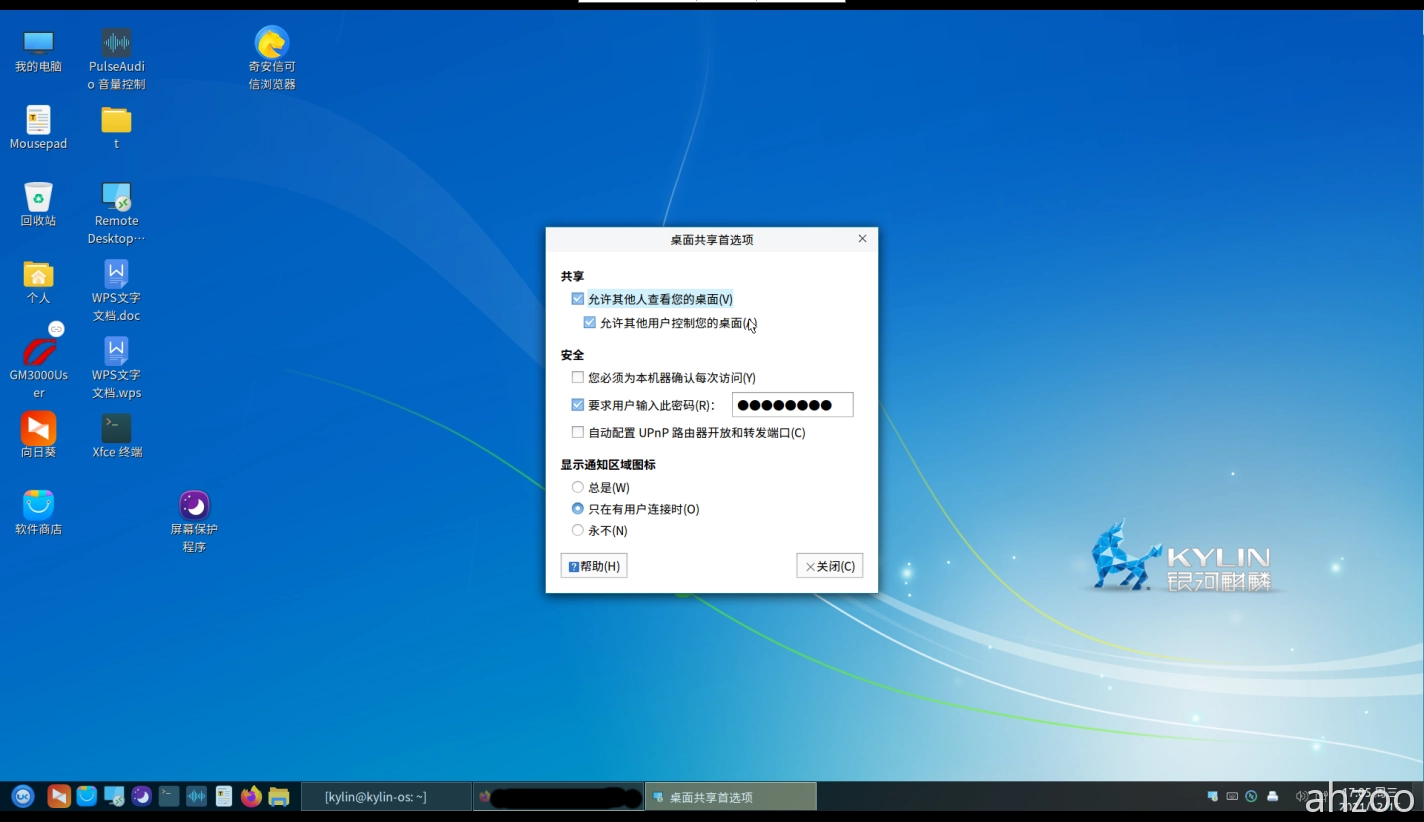Select the 永不(N) radio button
Viewport: 1424px width, 822px height.
click(577, 530)
